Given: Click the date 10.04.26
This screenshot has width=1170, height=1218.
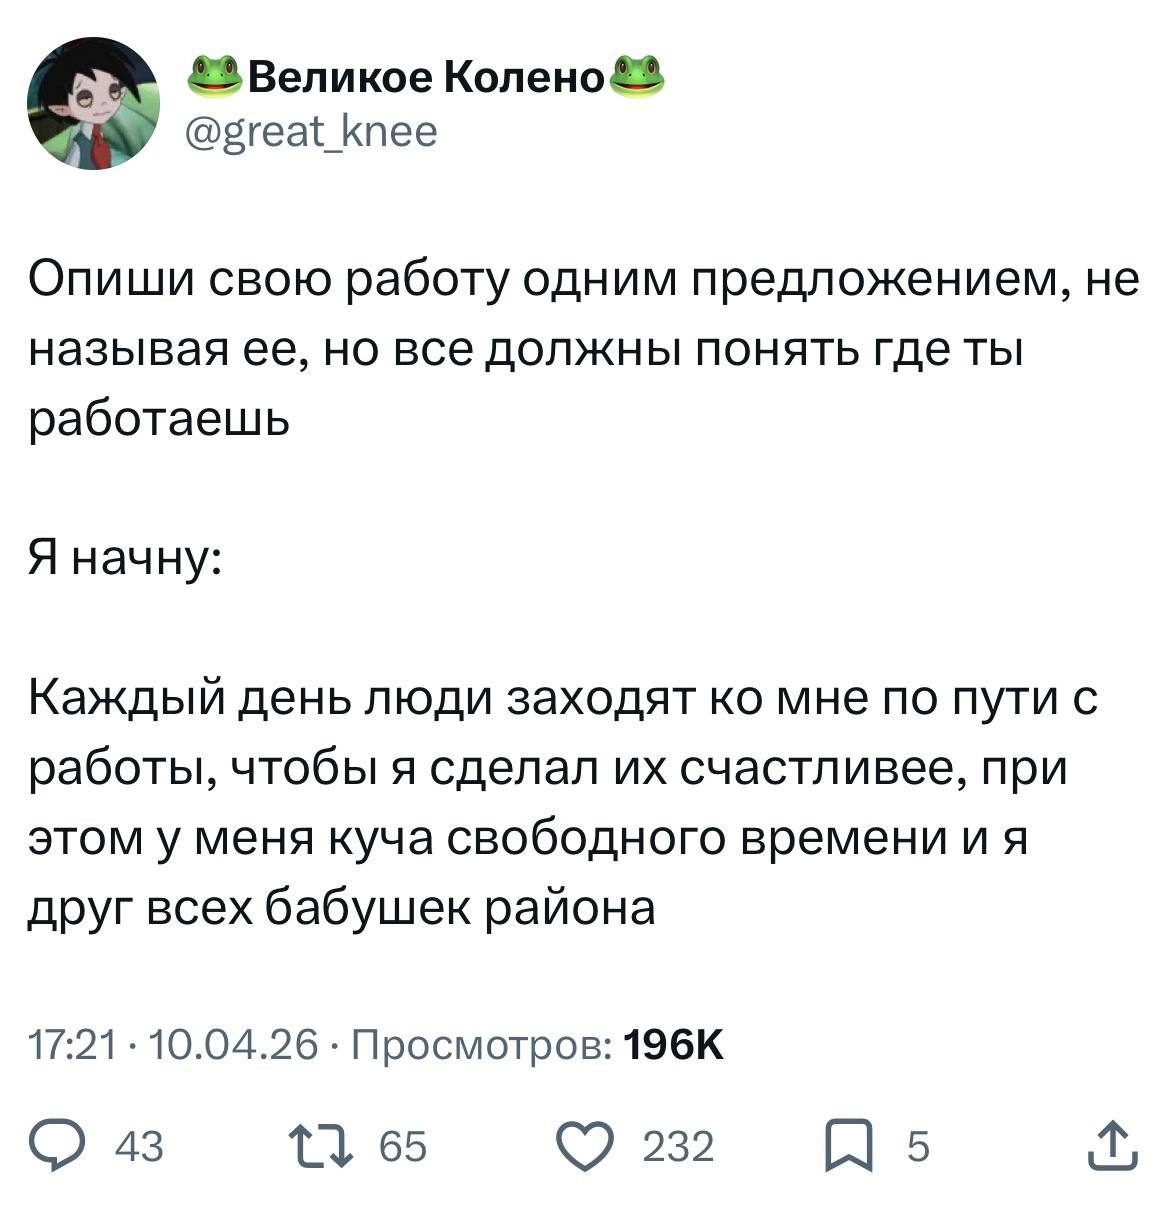Looking at the screenshot, I should click(x=233, y=1046).
